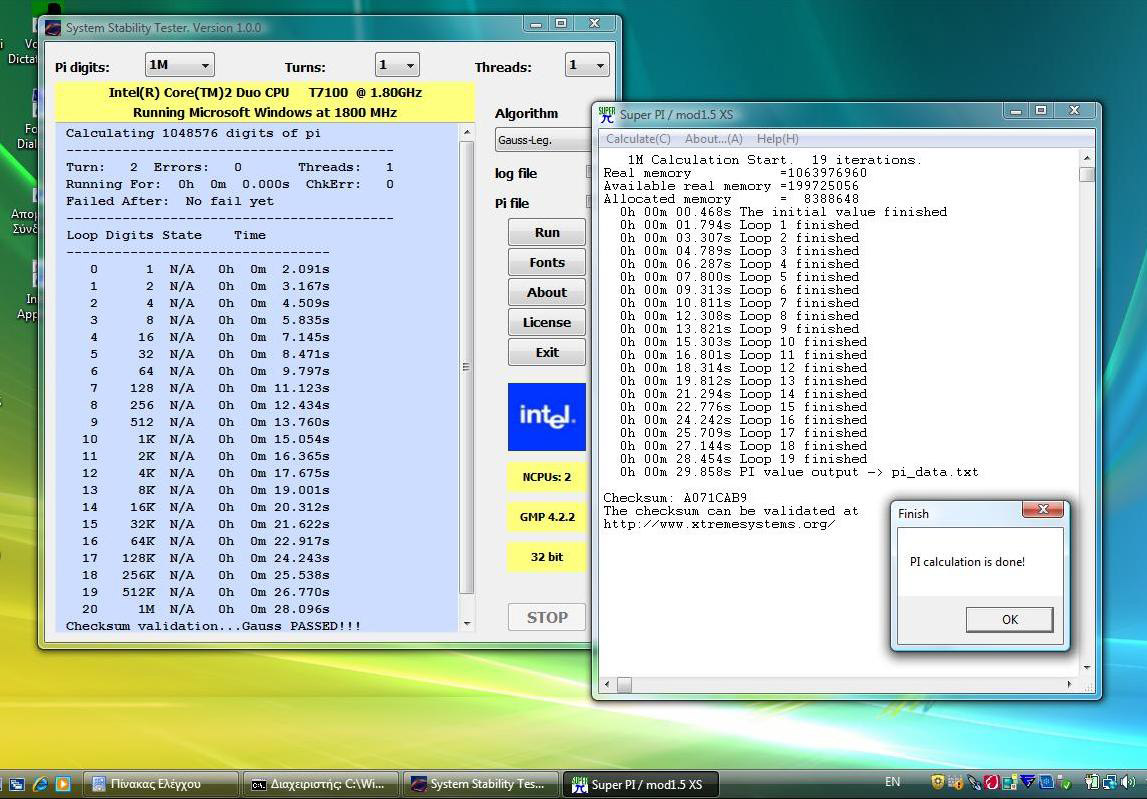Click the Fonts button
The image size is (1147, 799).
coord(547,263)
